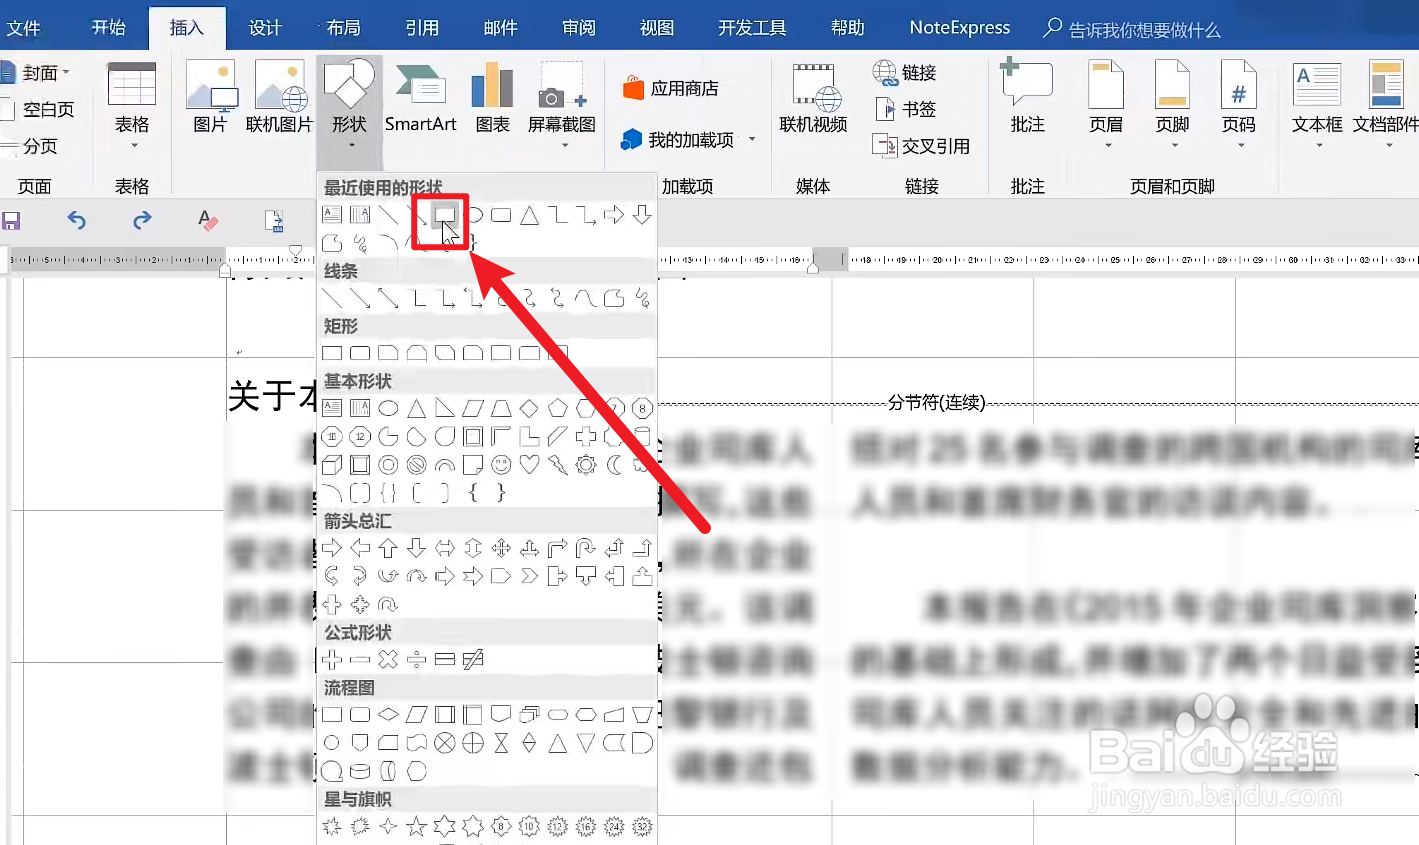Insert a page break with 分页
Screen dimensions: 1419x845
click(x=30, y=146)
